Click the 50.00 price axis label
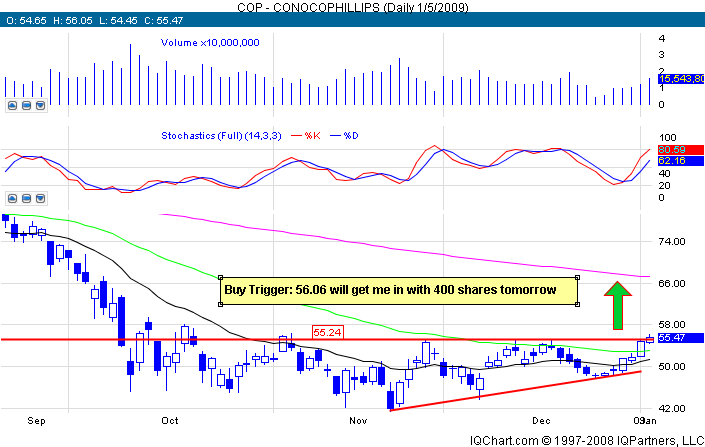Screen dimensions: 705x447 (672, 367)
